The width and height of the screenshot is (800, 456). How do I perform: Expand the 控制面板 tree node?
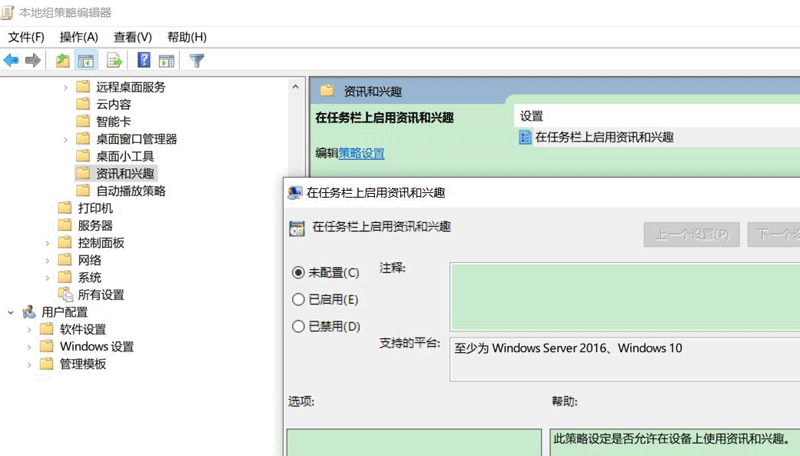pyautogui.click(x=48, y=243)
